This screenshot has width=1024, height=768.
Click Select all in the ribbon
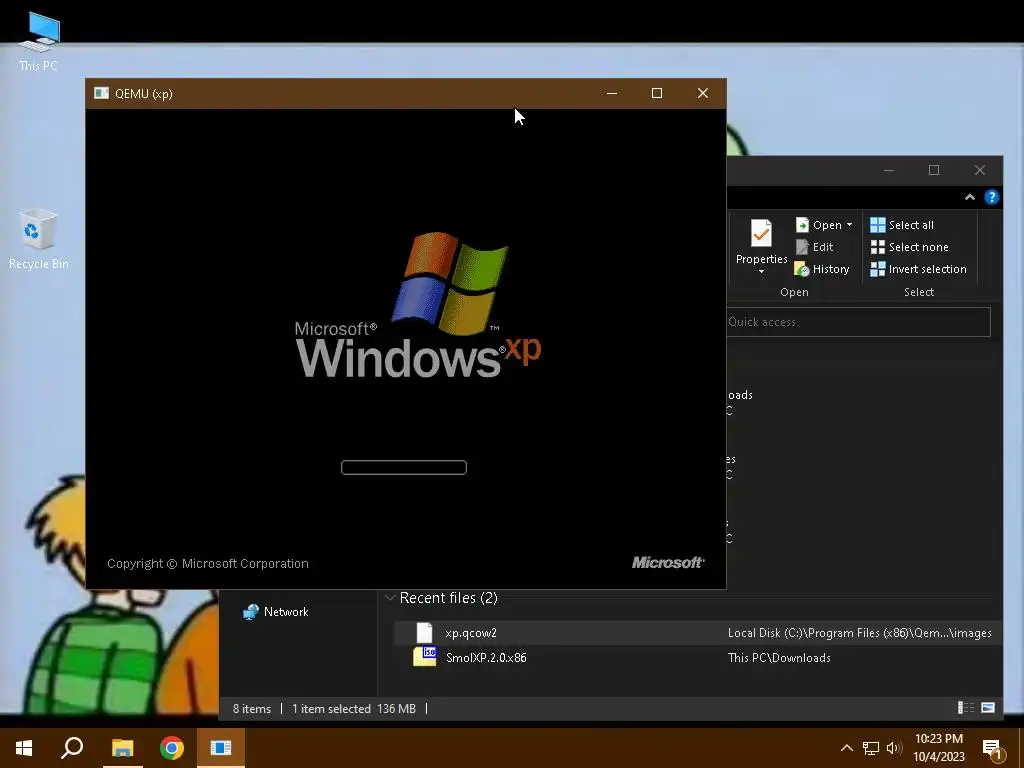(902, 225)
